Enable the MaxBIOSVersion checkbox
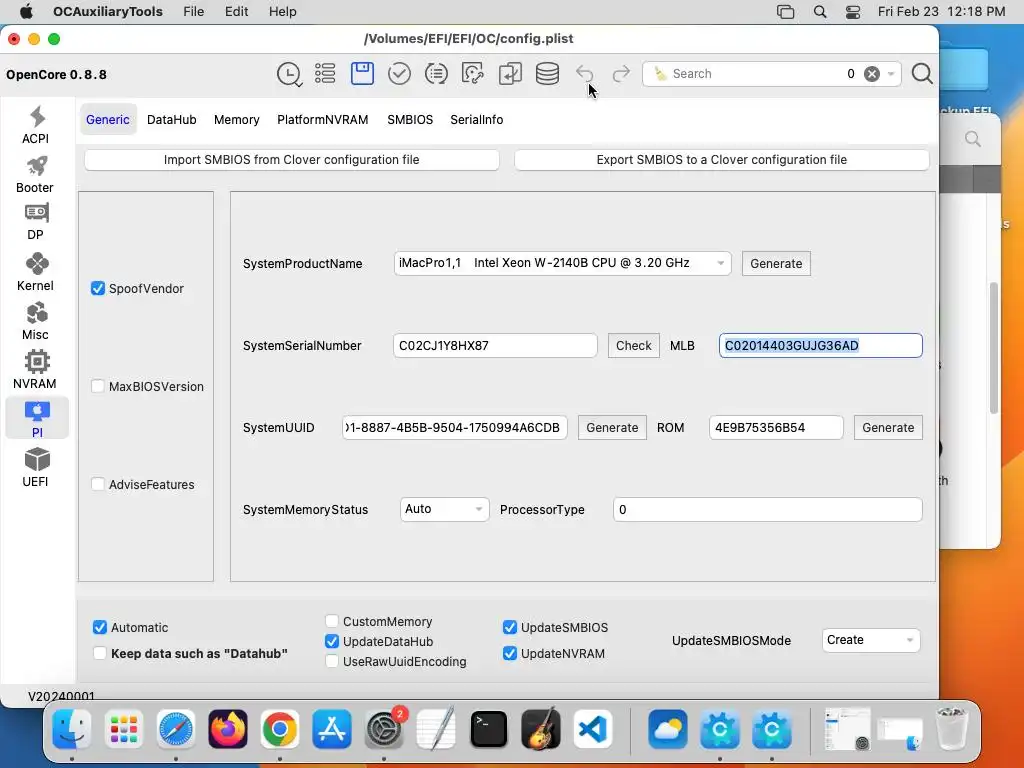1024x768 pixels. pos(98,387)
